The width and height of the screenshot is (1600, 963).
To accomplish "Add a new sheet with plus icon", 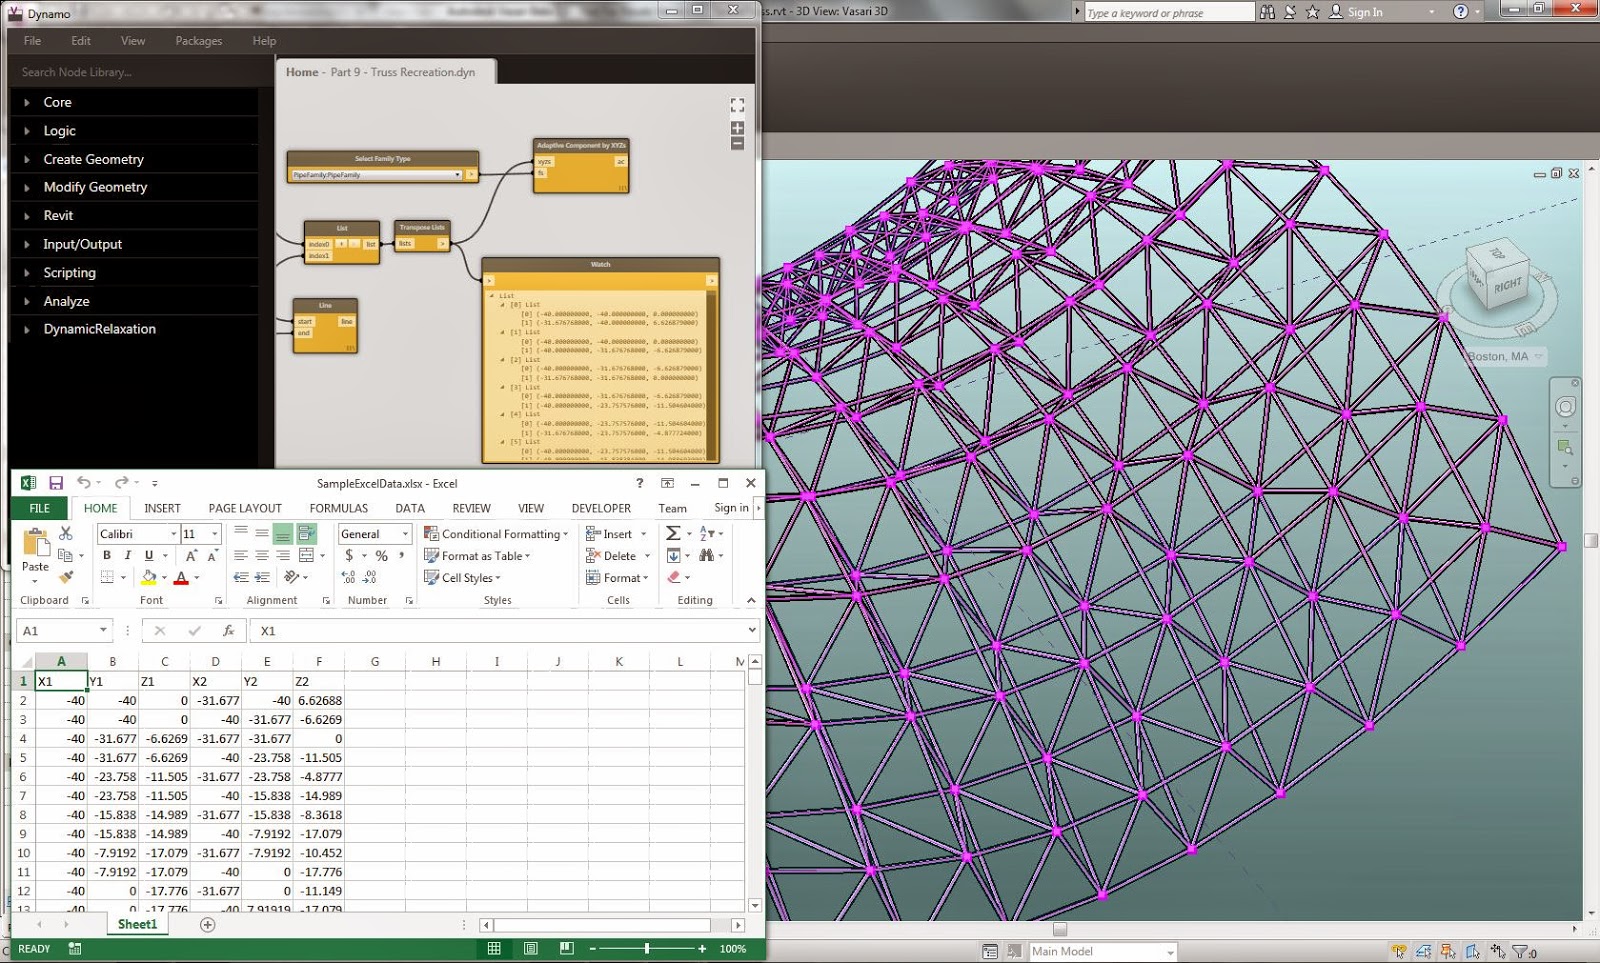I will (208, 924).
